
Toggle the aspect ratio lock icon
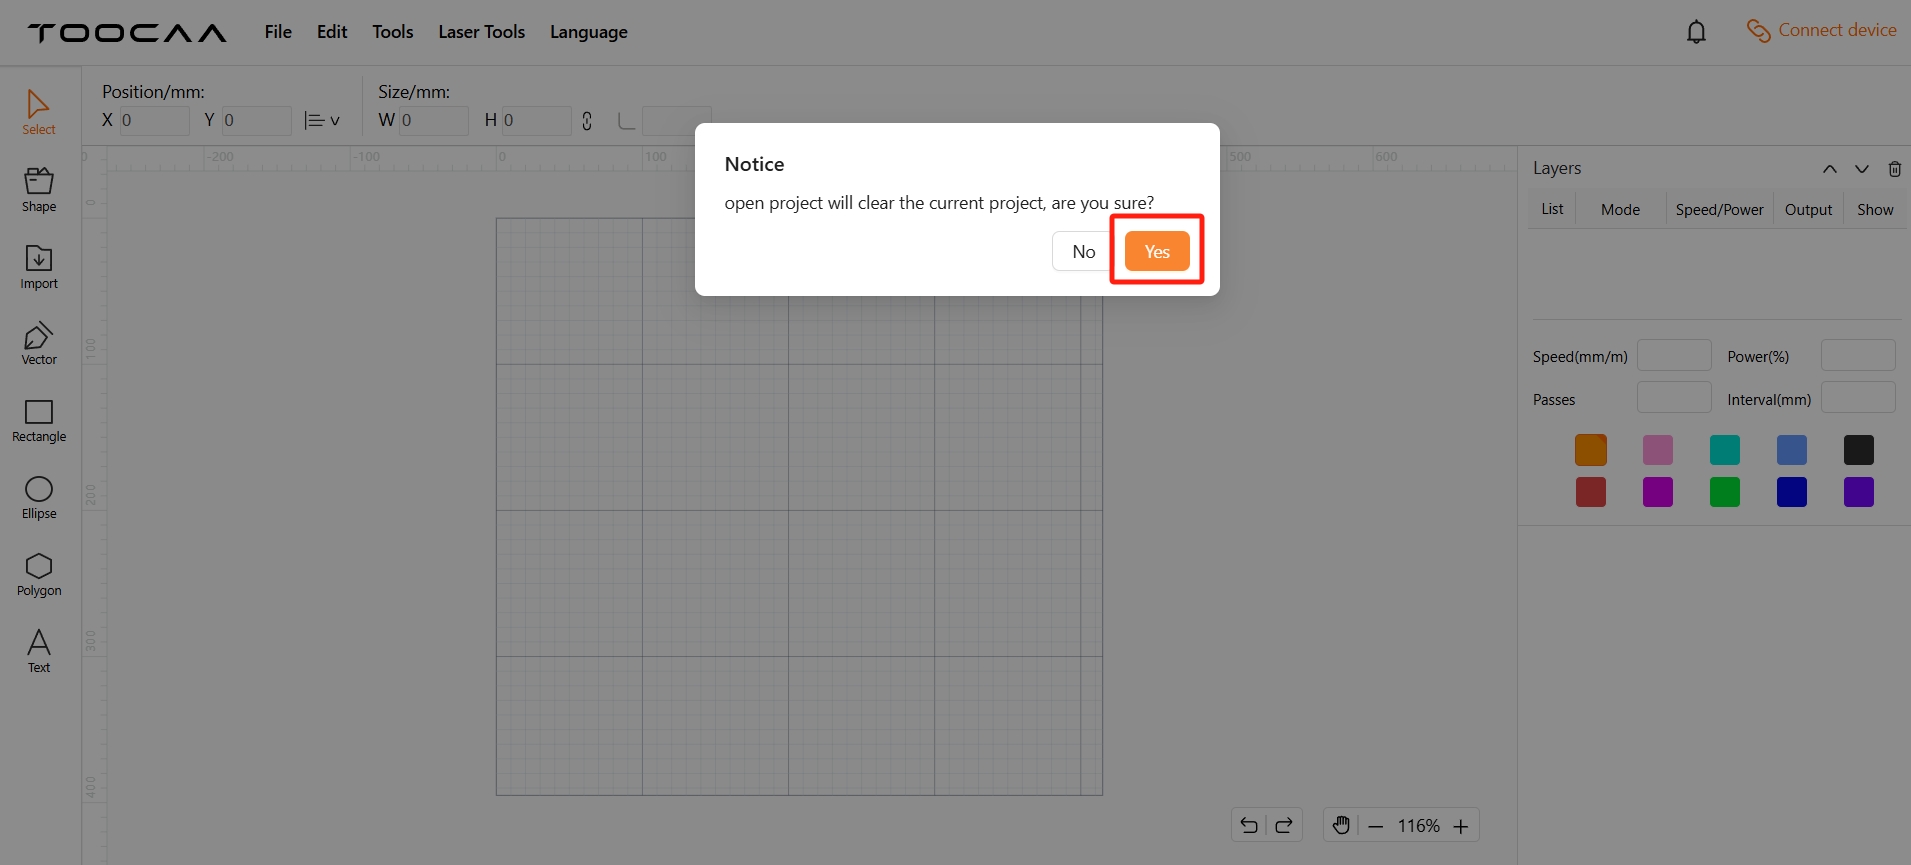click(x=587, y=121)
